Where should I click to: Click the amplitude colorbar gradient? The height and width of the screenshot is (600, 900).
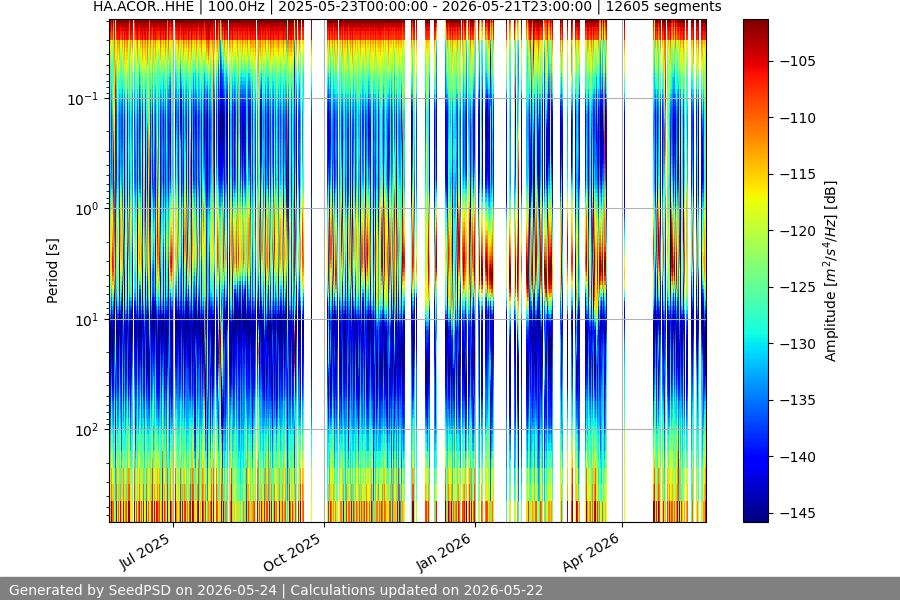[x=755, y=271]
